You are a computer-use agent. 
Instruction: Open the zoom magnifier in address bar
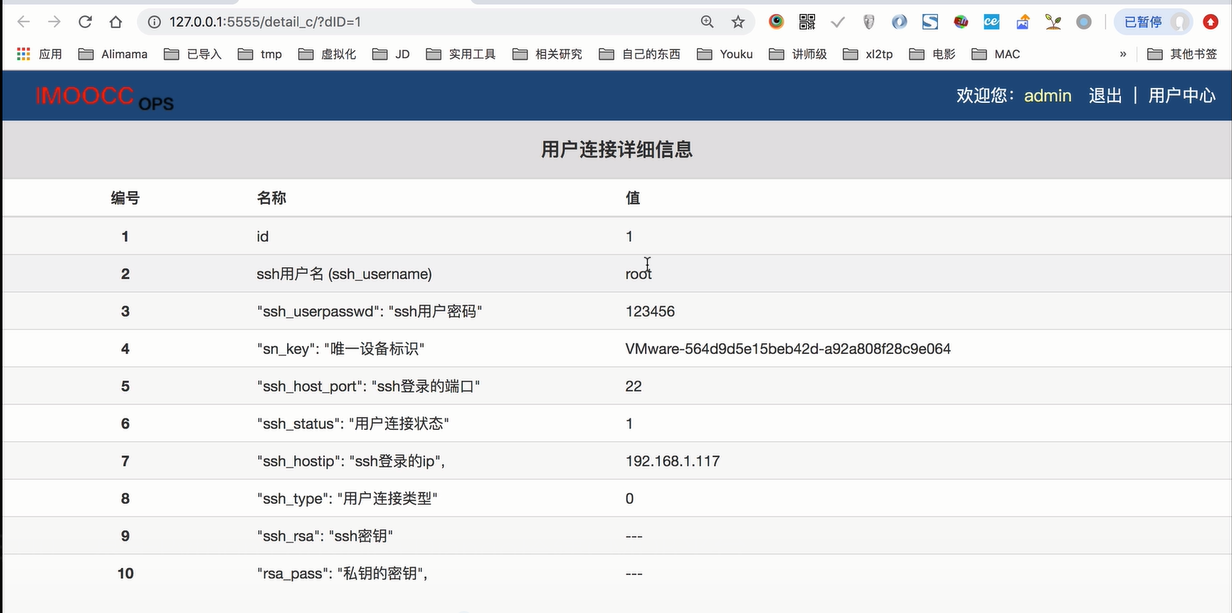point(707,22)
